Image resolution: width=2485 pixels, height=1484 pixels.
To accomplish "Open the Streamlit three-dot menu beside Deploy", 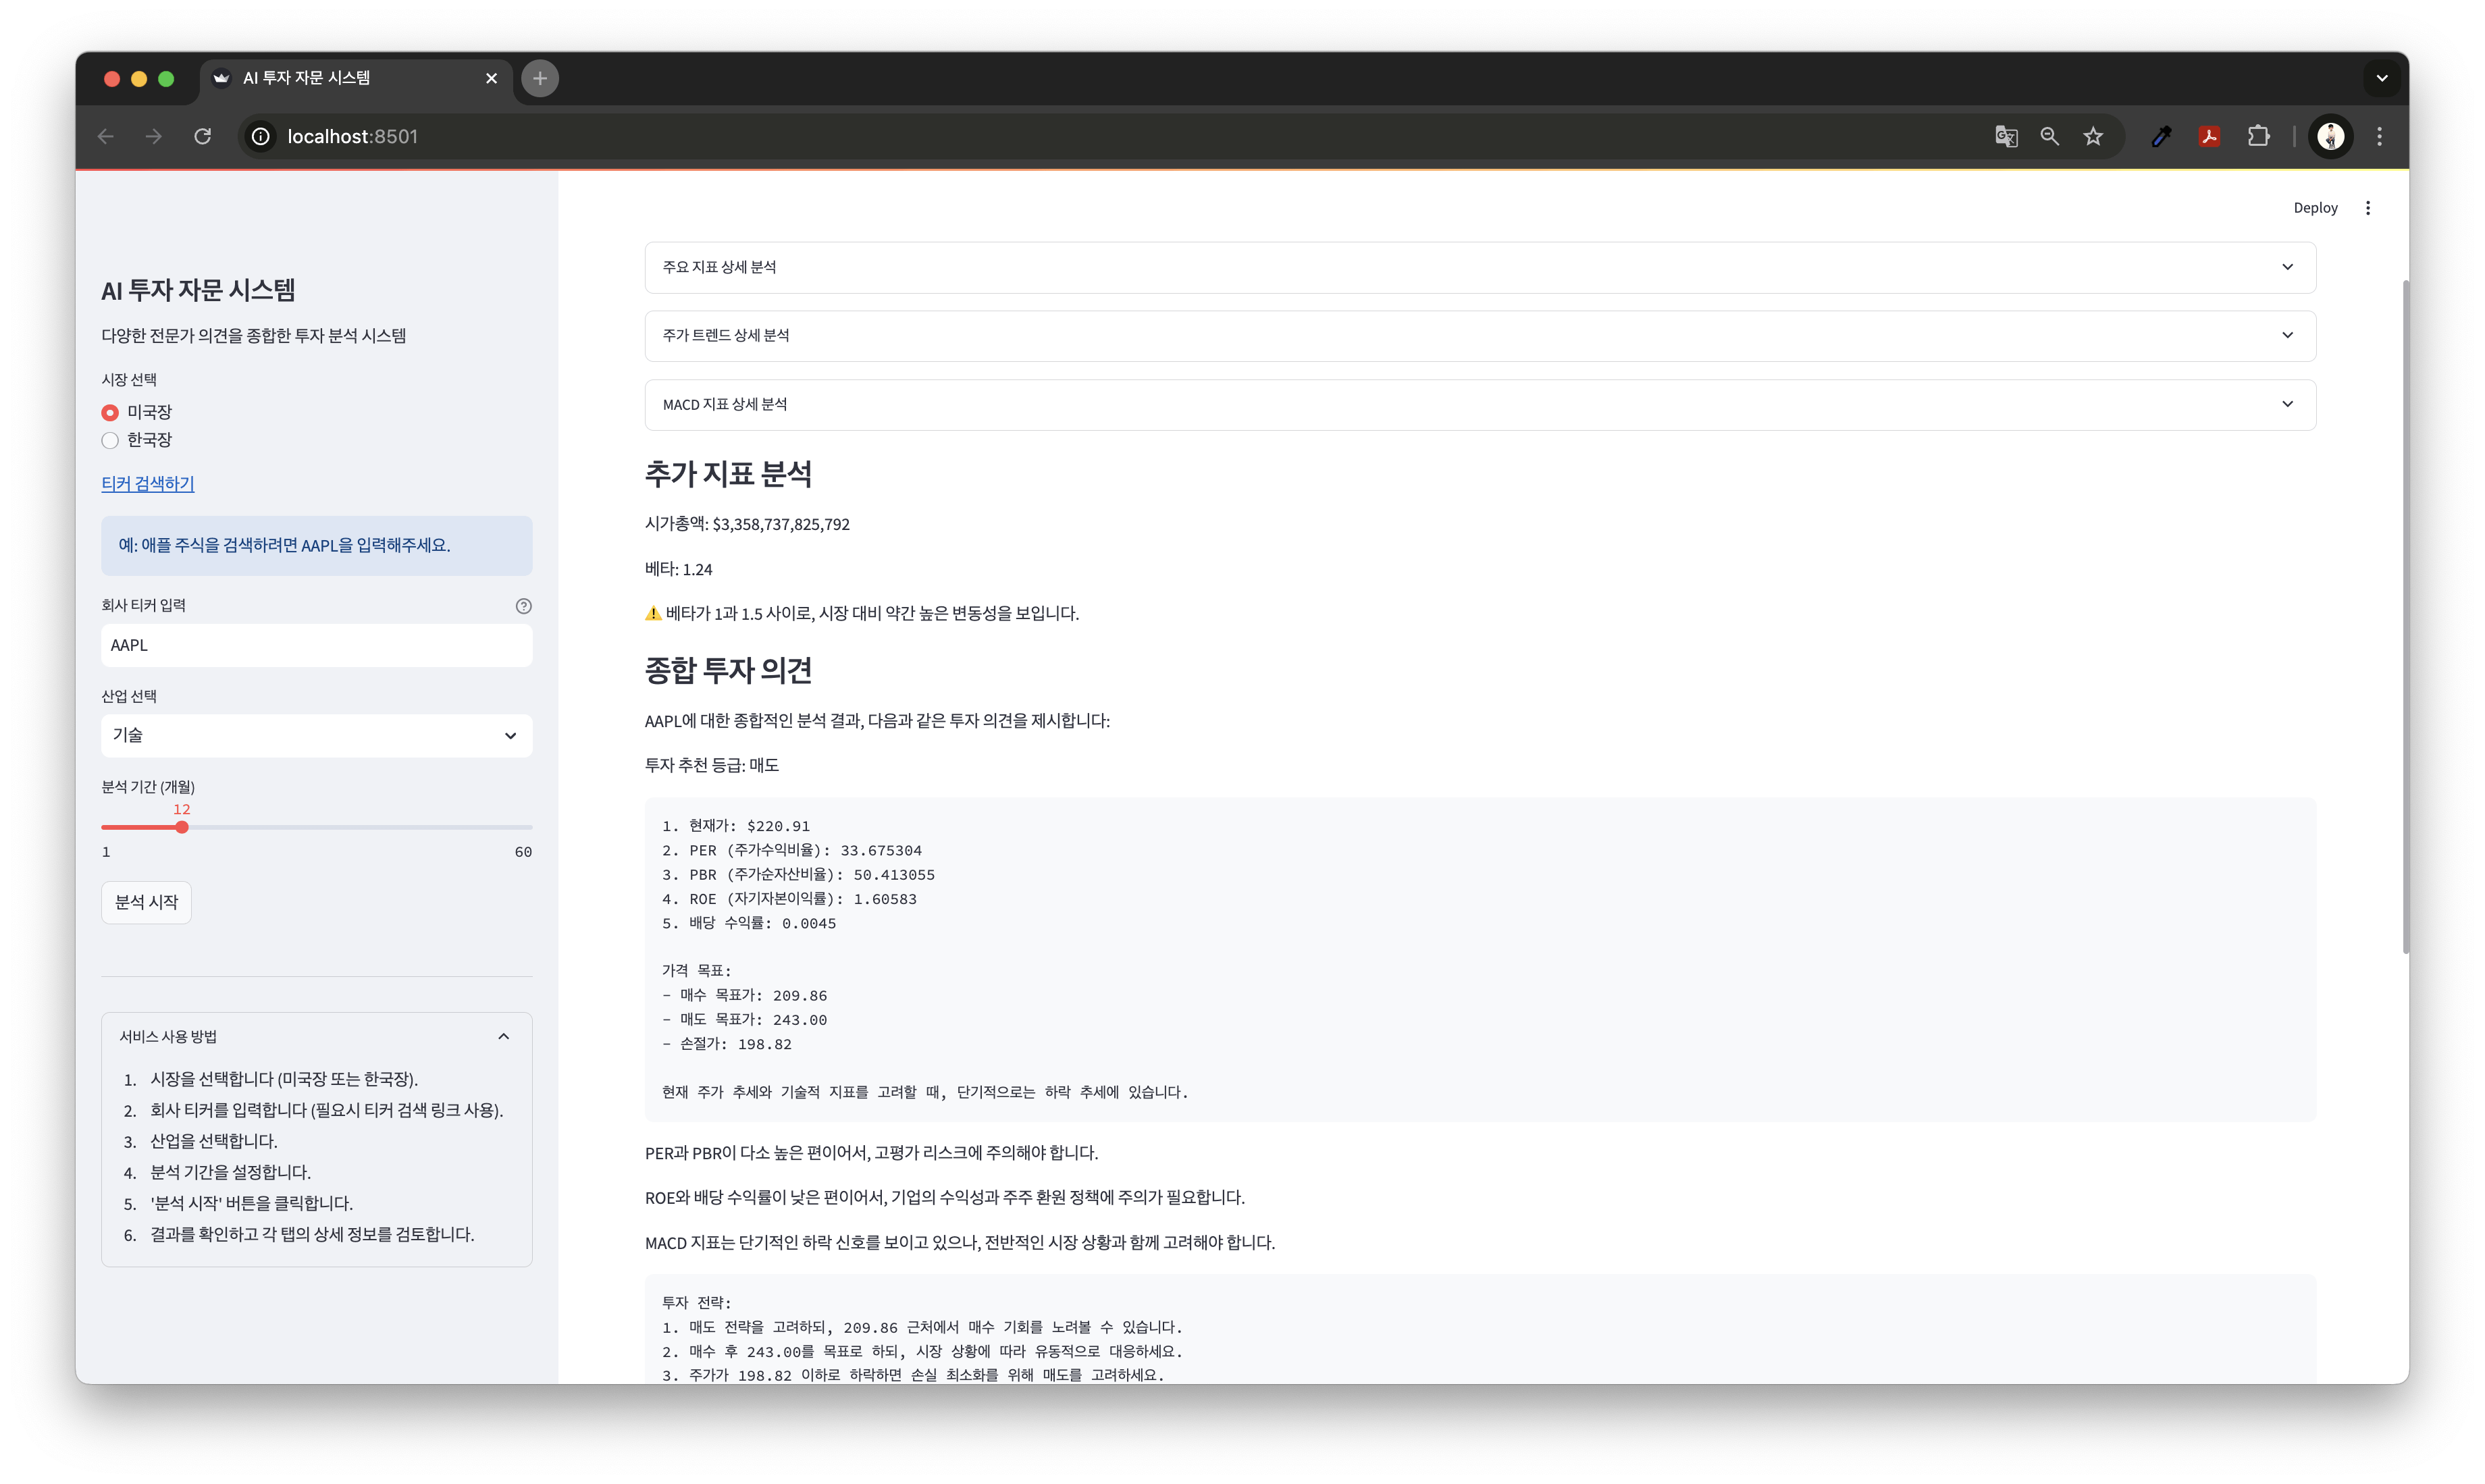I will [2367, 208].
